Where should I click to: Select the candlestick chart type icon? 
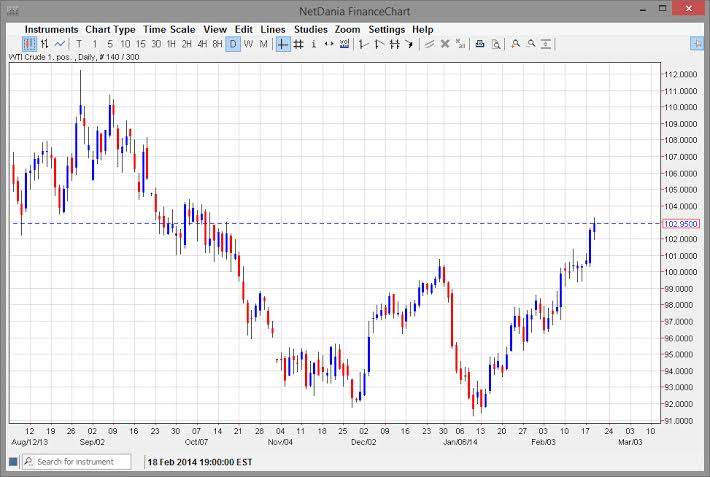tap(30, 44)
